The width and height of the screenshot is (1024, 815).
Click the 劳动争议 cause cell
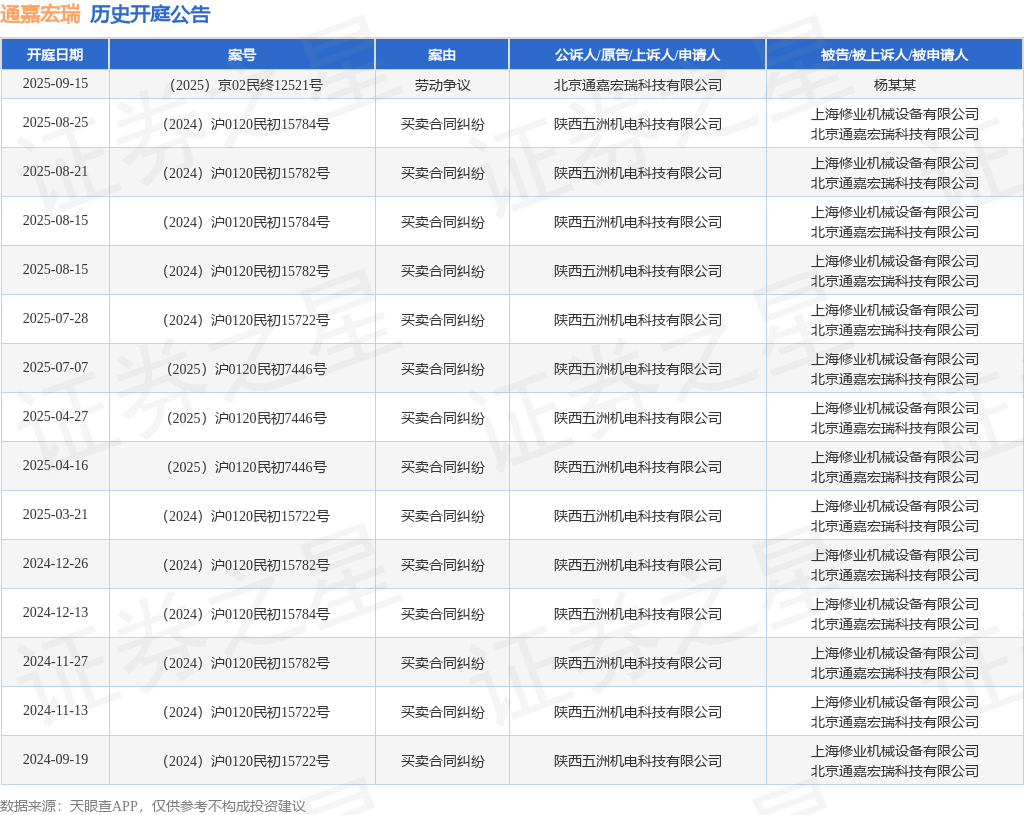442,85
